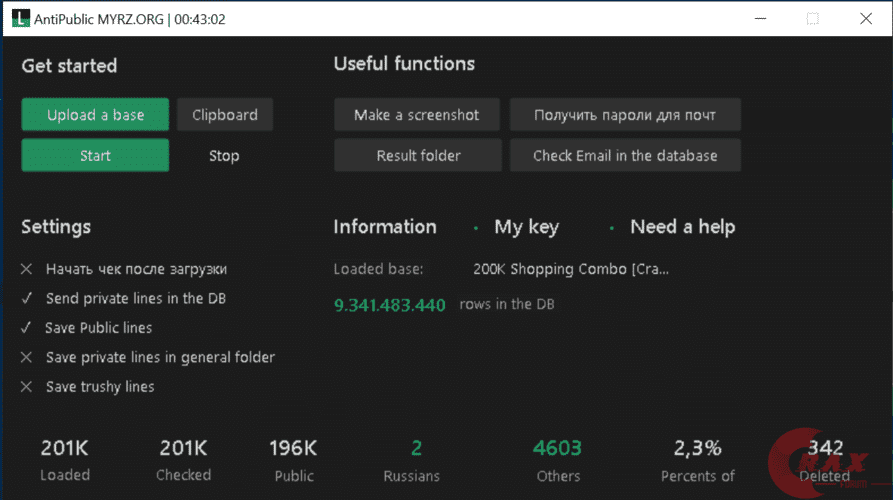
Task: Click the 9.341.483.440 rows count
Action: 390,305
